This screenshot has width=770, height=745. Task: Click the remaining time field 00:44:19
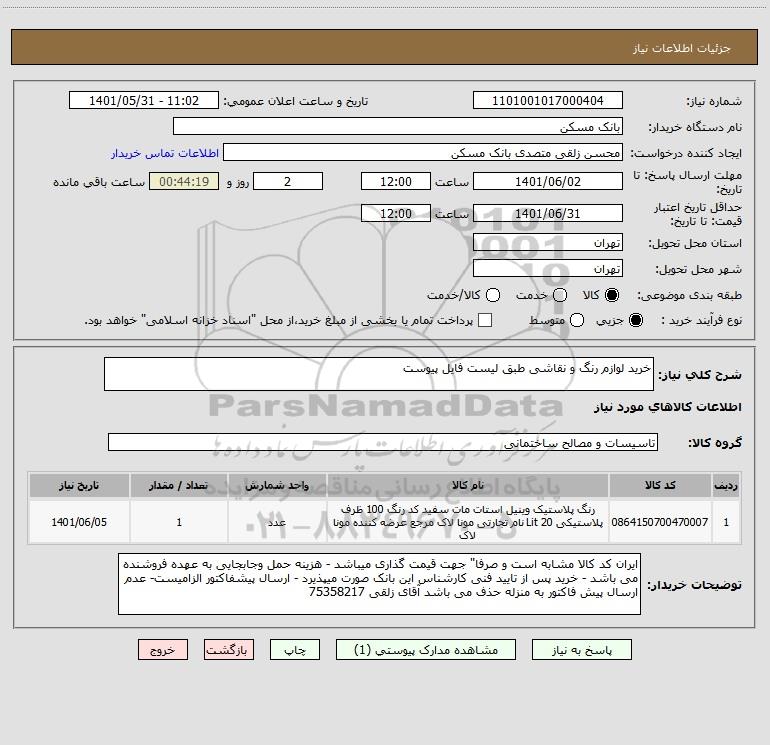(x=184, y=181)
